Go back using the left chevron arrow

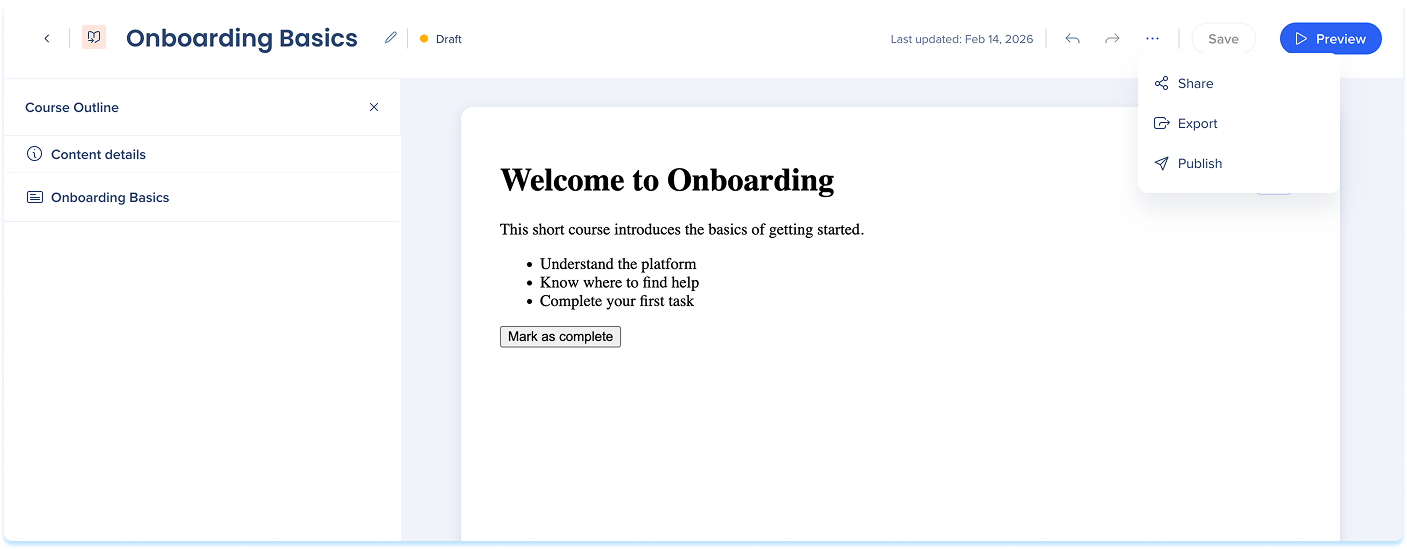[x=47, y=39]
